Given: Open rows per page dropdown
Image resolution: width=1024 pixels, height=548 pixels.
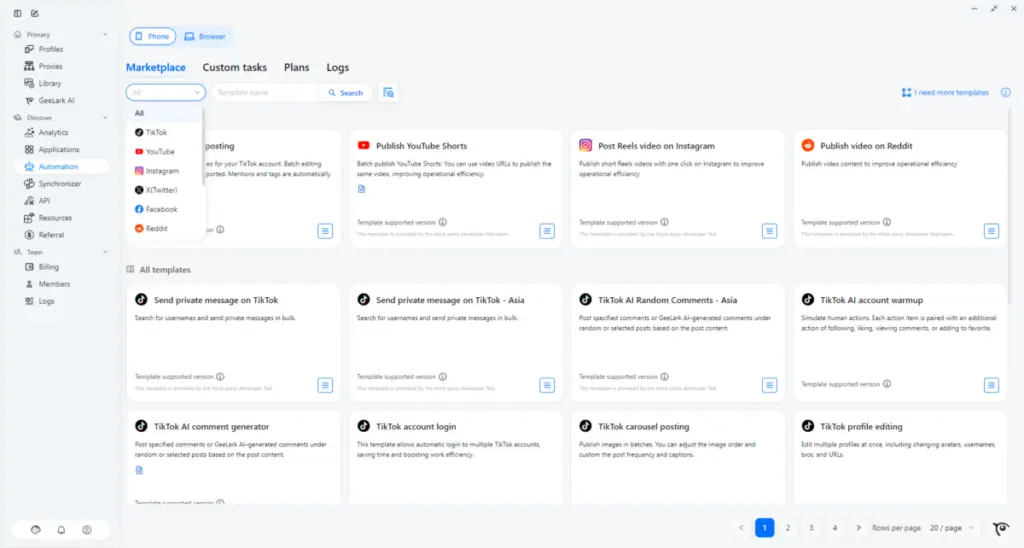Looking at the screenshot, I should click(x=950, y=528).
